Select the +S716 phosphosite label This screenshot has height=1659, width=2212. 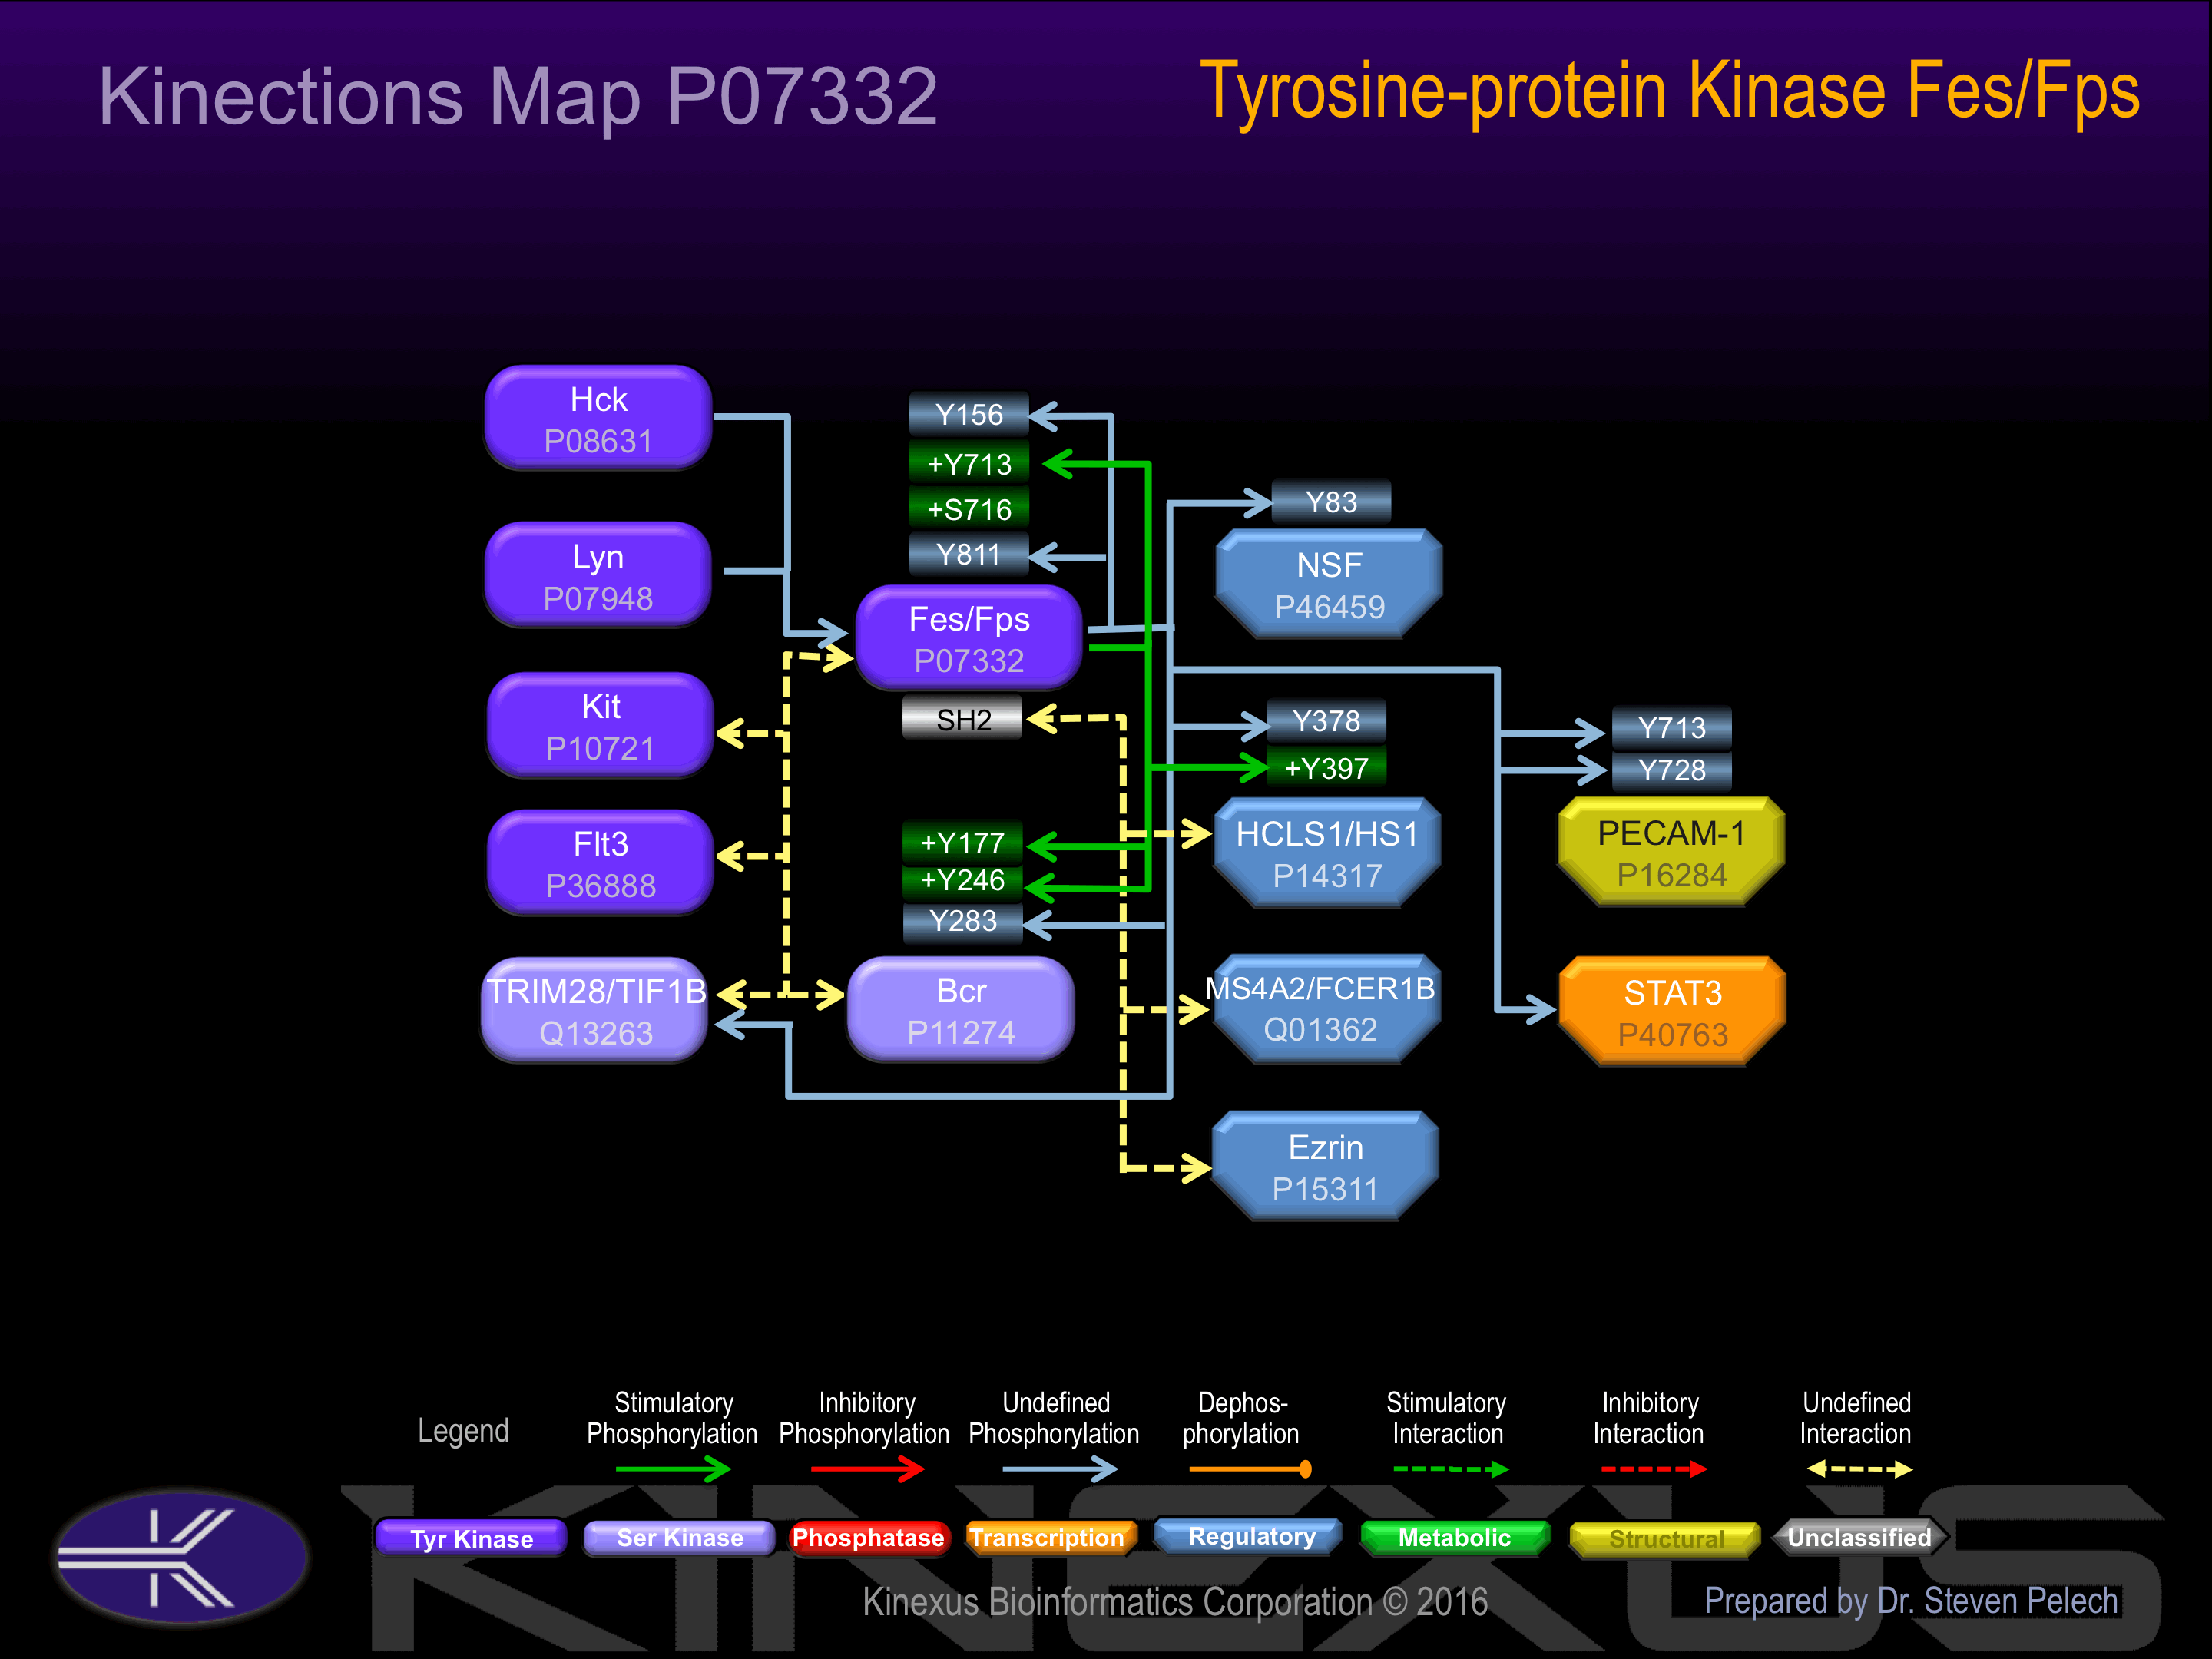click(x=968, y=509)
